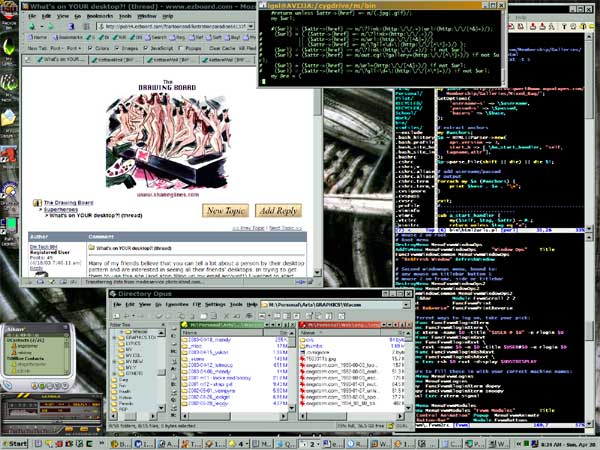Open the Tools menu in Mozilla

pyautogui.click(x=125, y=16)
